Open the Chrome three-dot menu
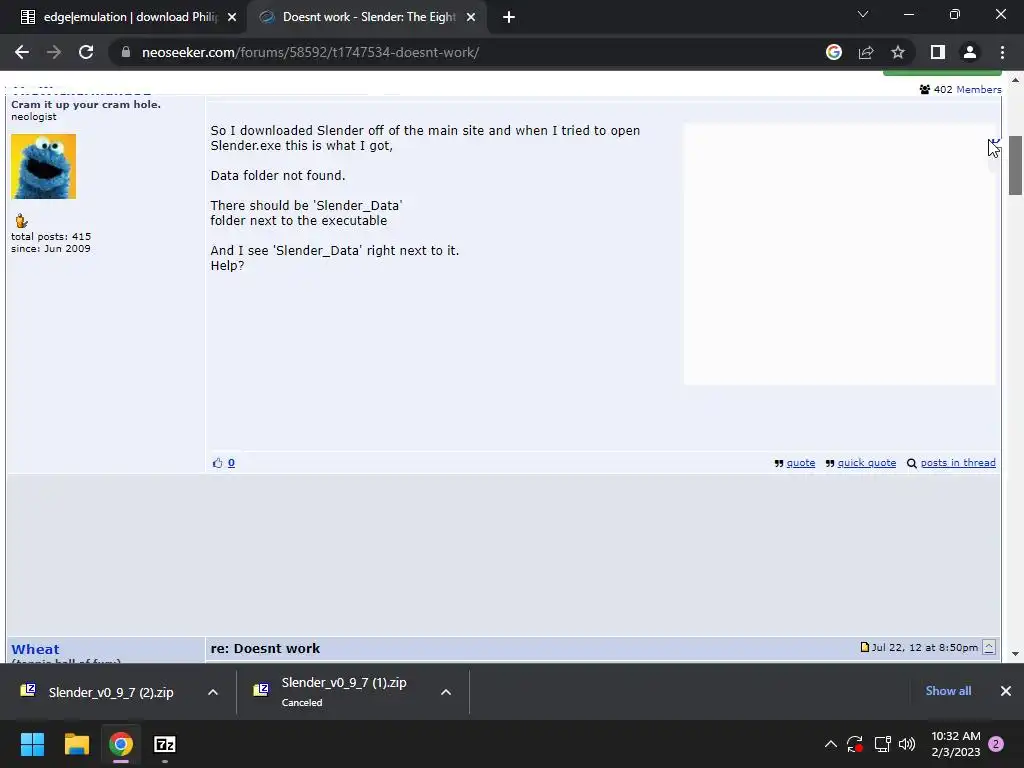Screen dimensions: 1024x768 (1002, 52)
